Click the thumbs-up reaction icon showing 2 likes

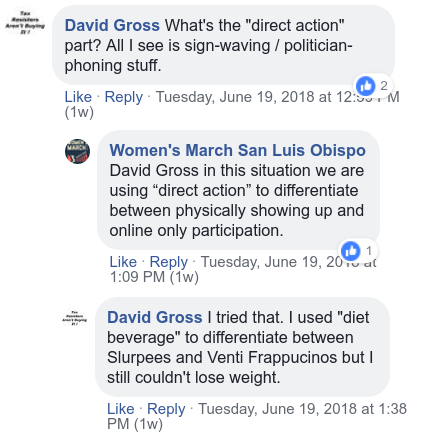tap(366, 86)
